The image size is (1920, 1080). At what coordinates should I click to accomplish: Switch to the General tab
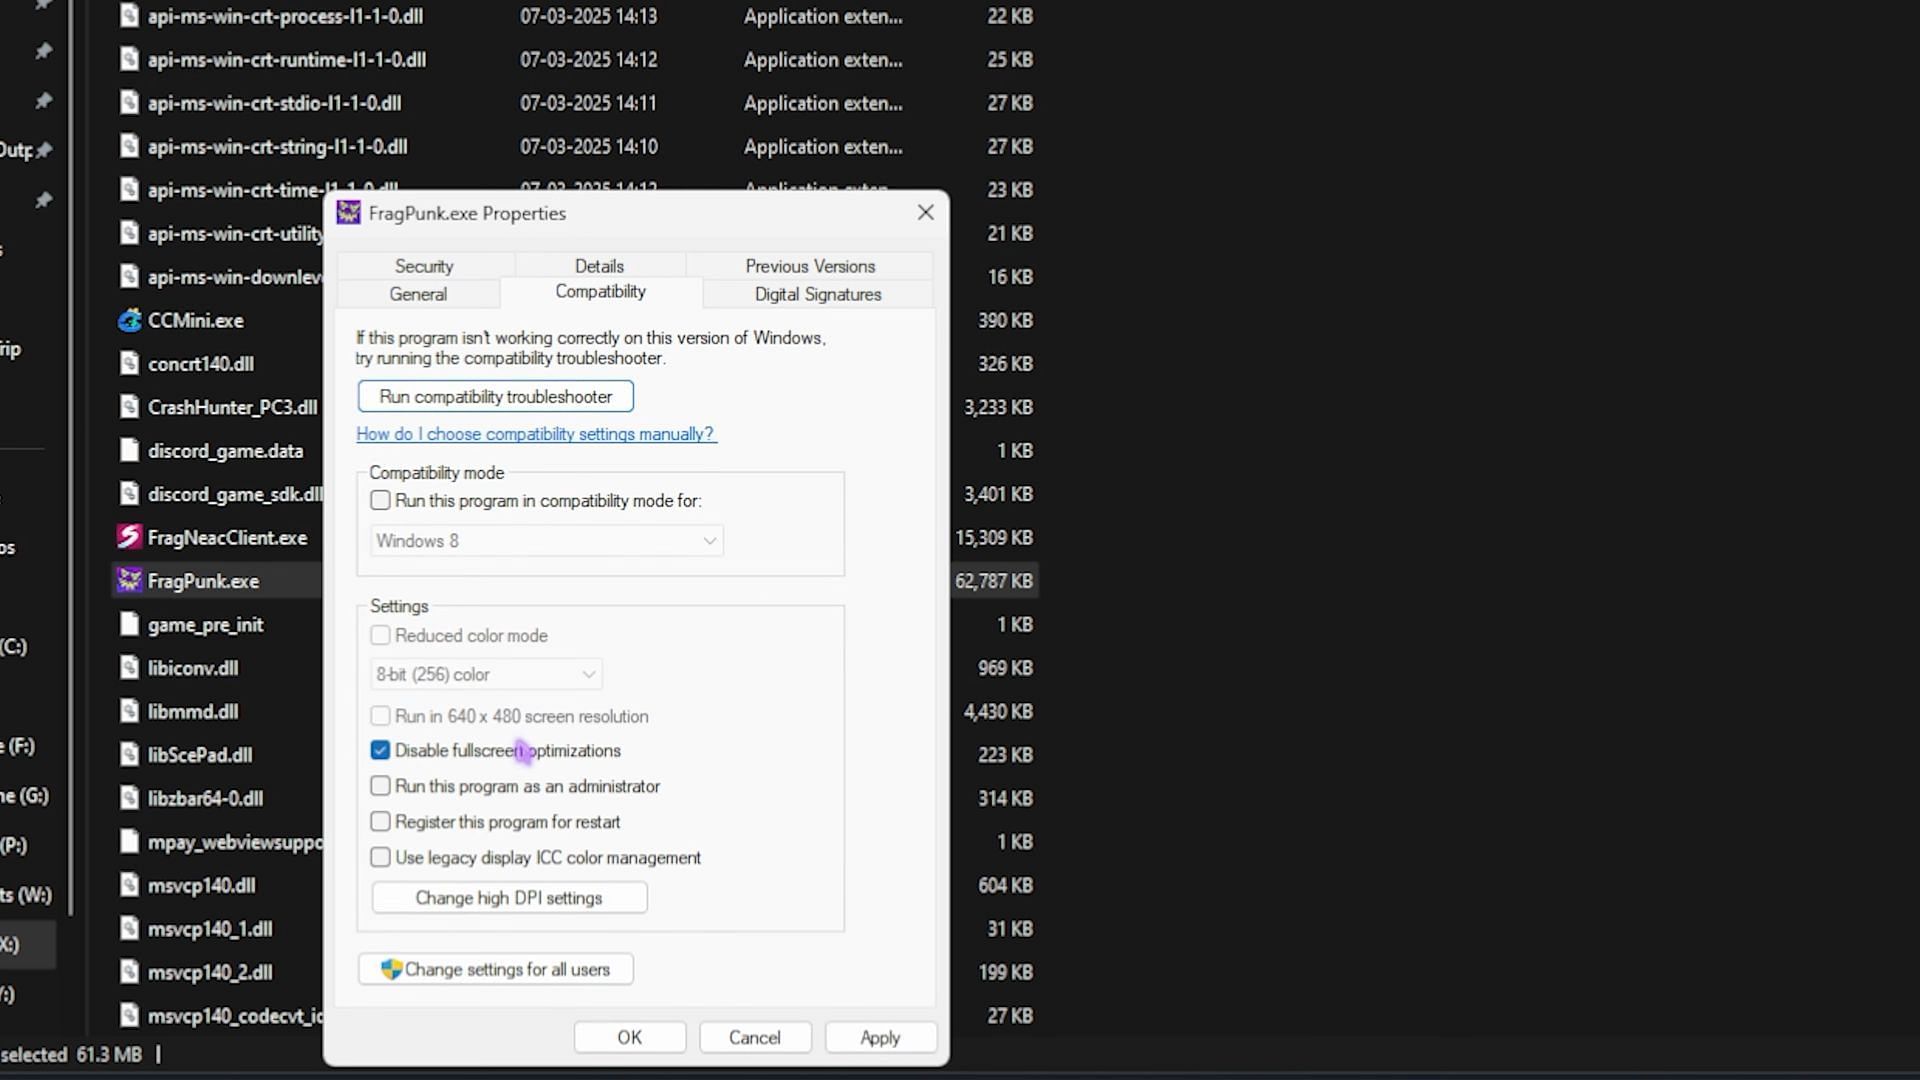pyautogui.click(x=418, y=294)
